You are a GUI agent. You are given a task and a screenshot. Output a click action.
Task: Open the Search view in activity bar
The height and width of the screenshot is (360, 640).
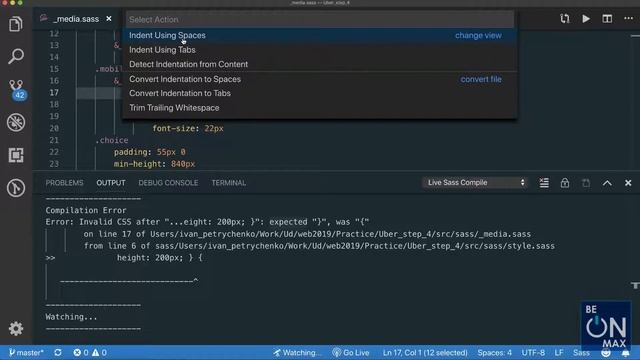[16, 56]
